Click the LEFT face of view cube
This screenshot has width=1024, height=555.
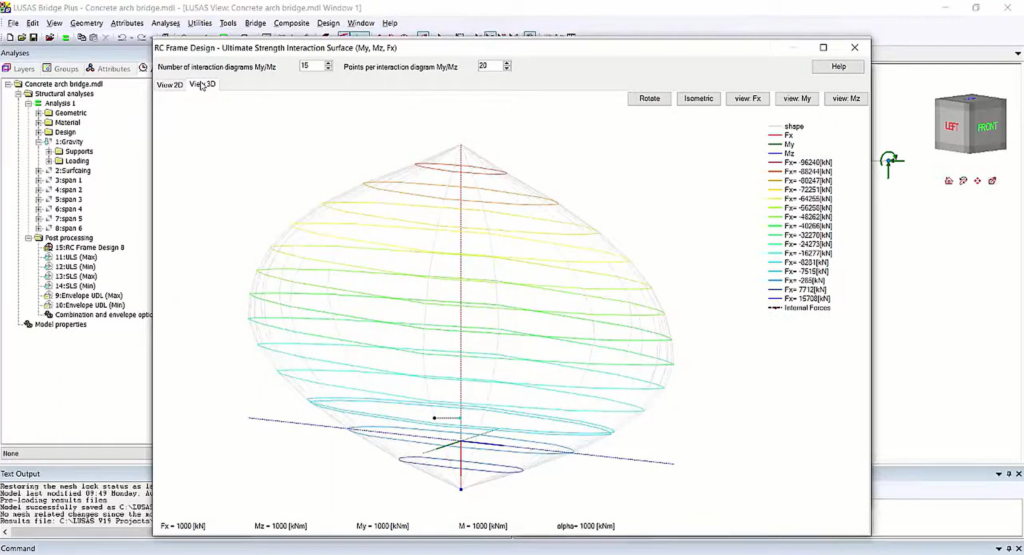[x=952, y=127]
